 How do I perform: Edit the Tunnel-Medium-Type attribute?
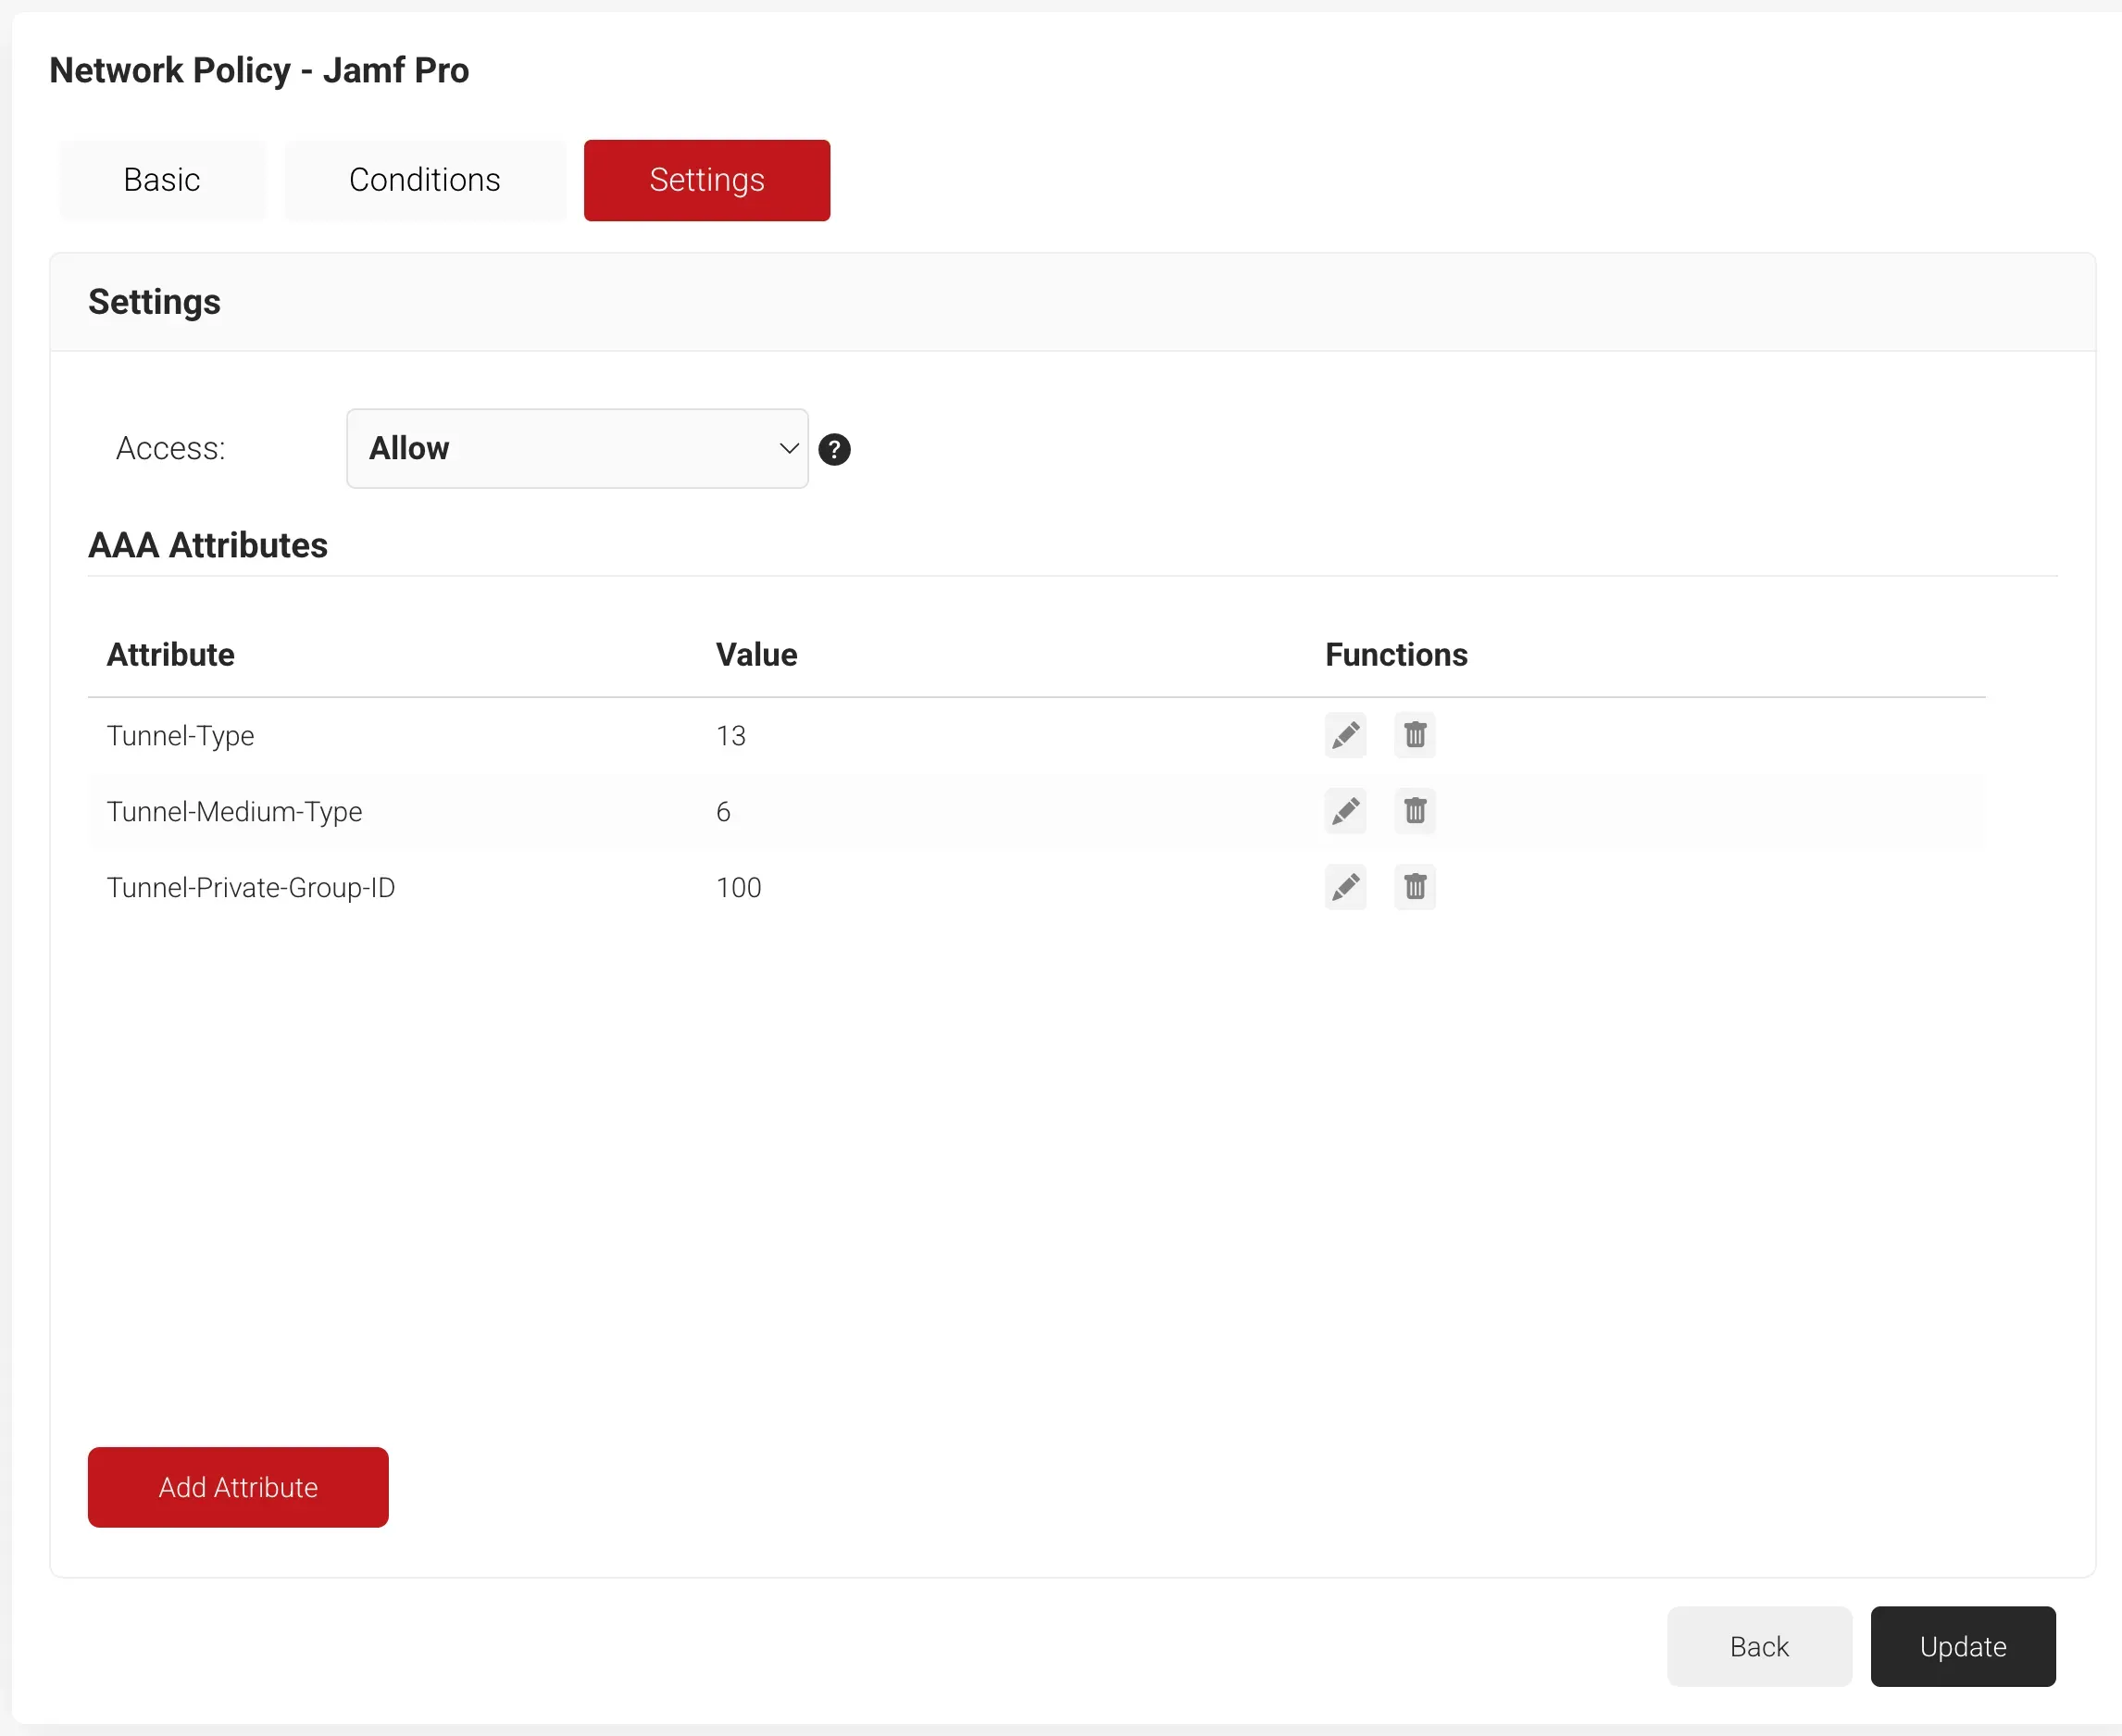tap(1345, 811)
